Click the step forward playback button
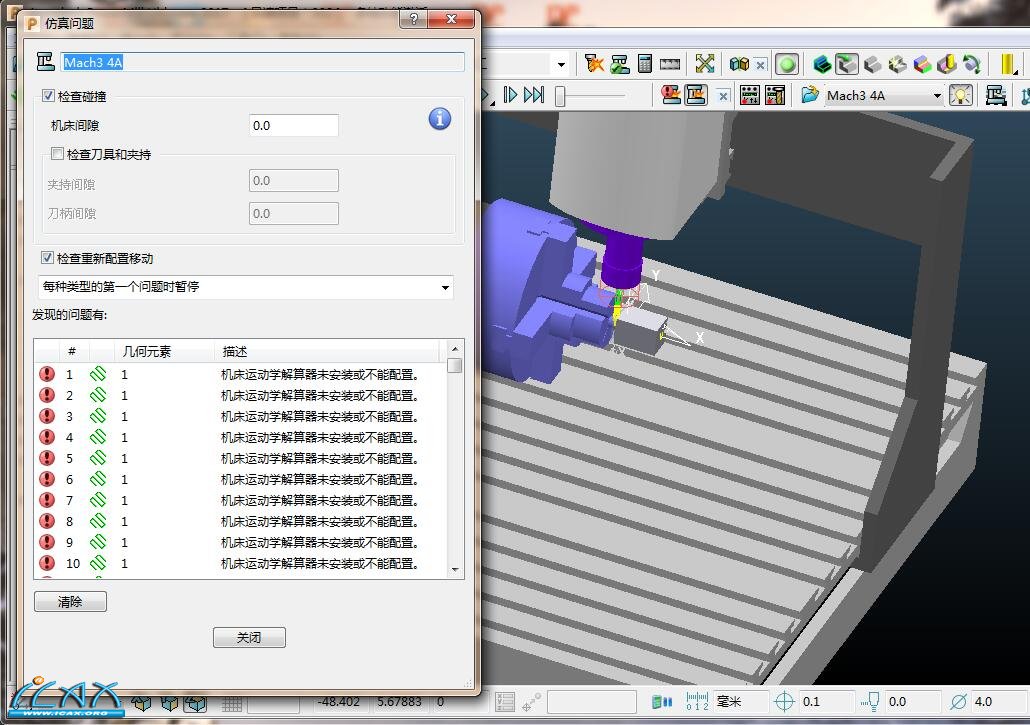 pyautogui.click(x=511, y=95)
